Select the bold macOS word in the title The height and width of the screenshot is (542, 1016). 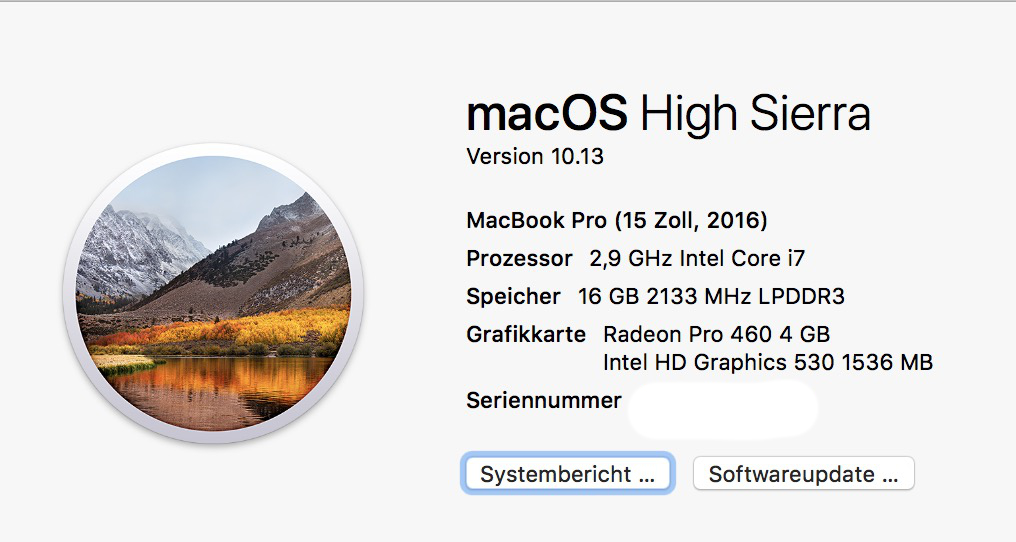coord(547,113)
